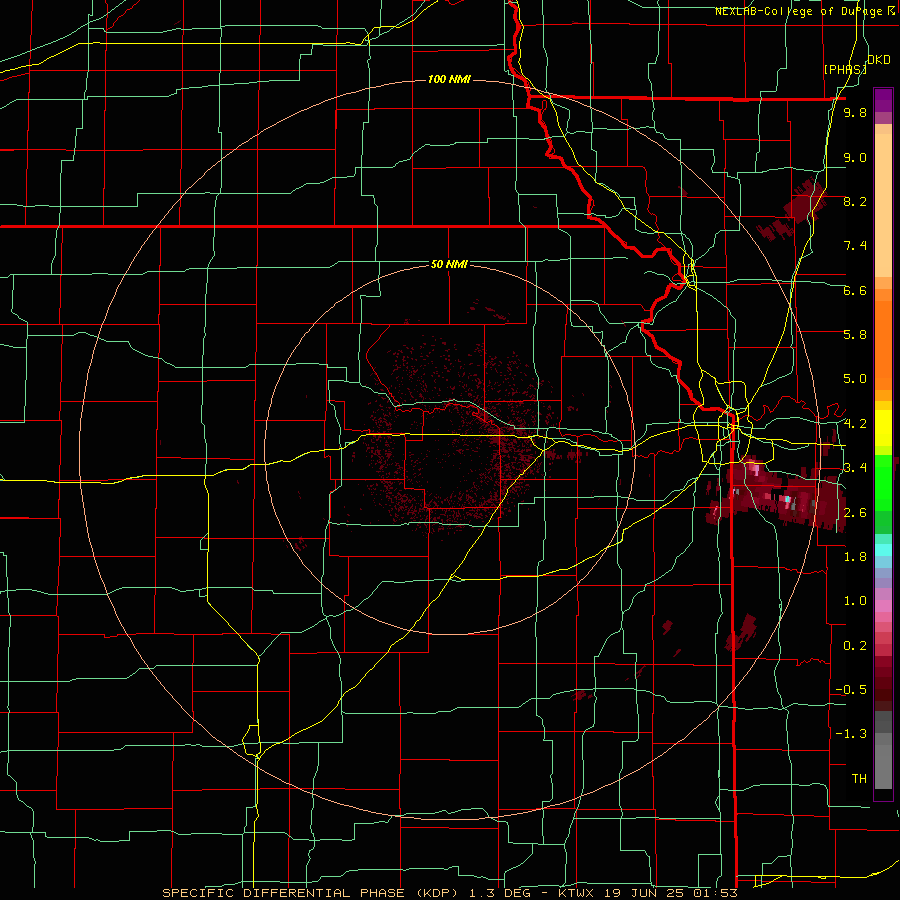
Task: Pick the pink band of the color bar
Action: tap(883, 606)
